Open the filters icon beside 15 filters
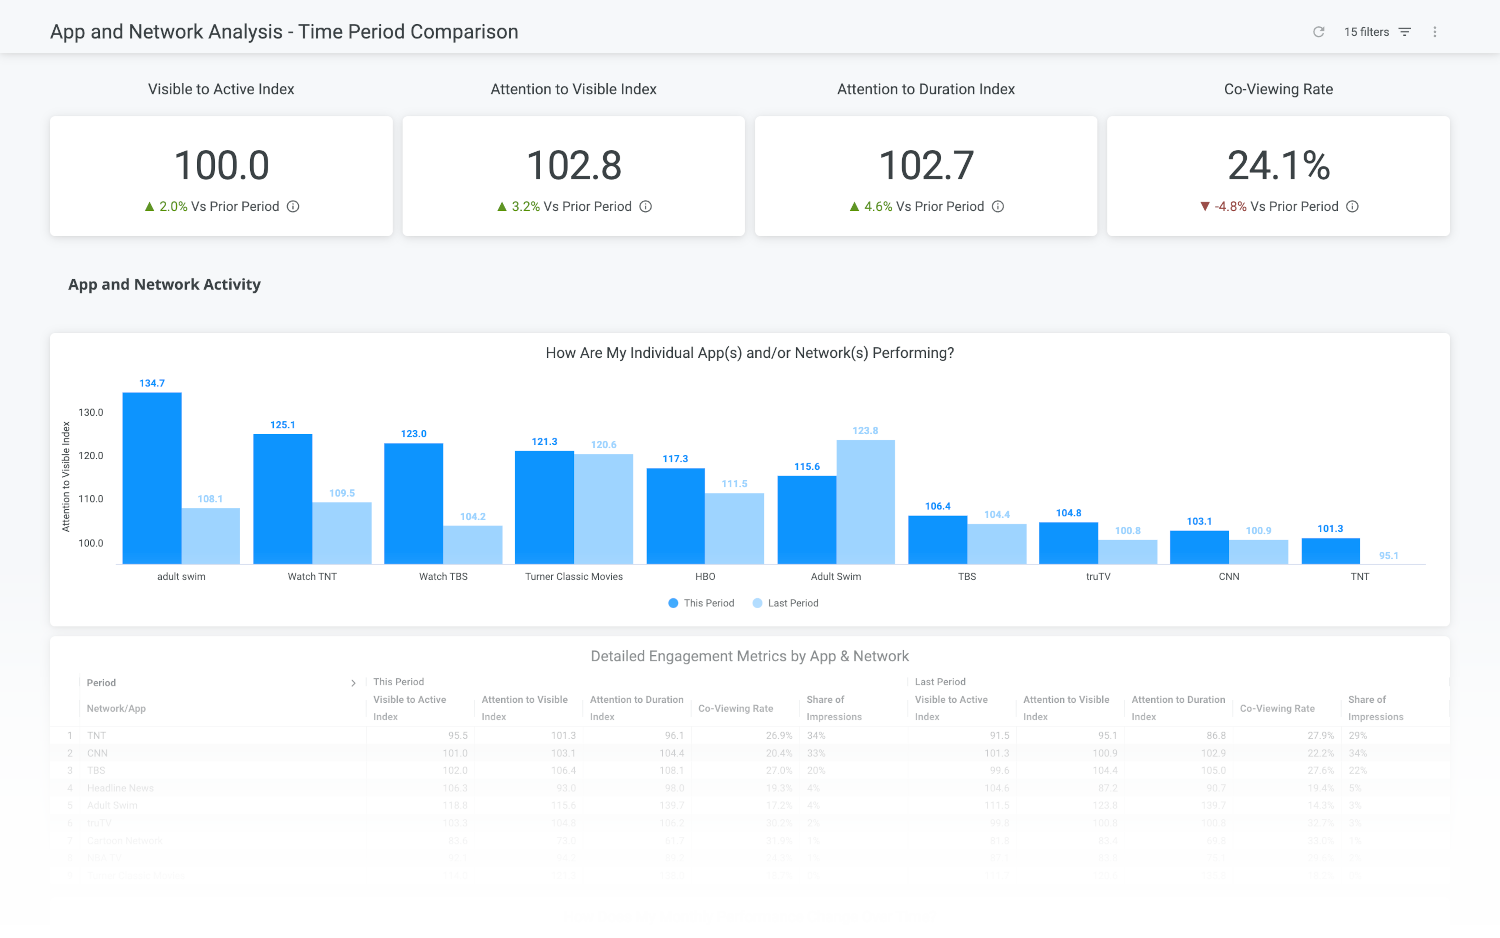 coord(1405,32)
